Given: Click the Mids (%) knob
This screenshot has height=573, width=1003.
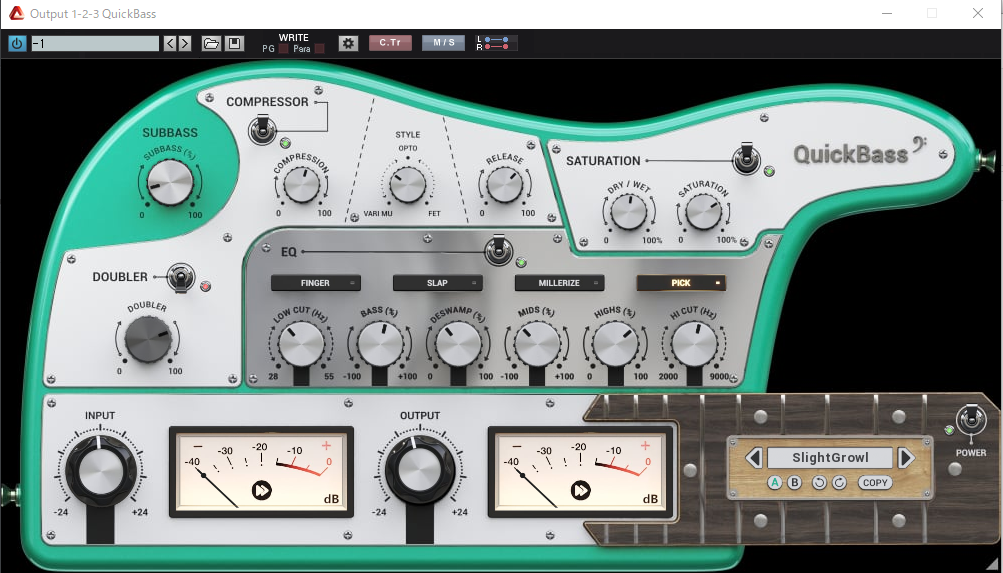Looking at the screenshot, I should [537, 345].
